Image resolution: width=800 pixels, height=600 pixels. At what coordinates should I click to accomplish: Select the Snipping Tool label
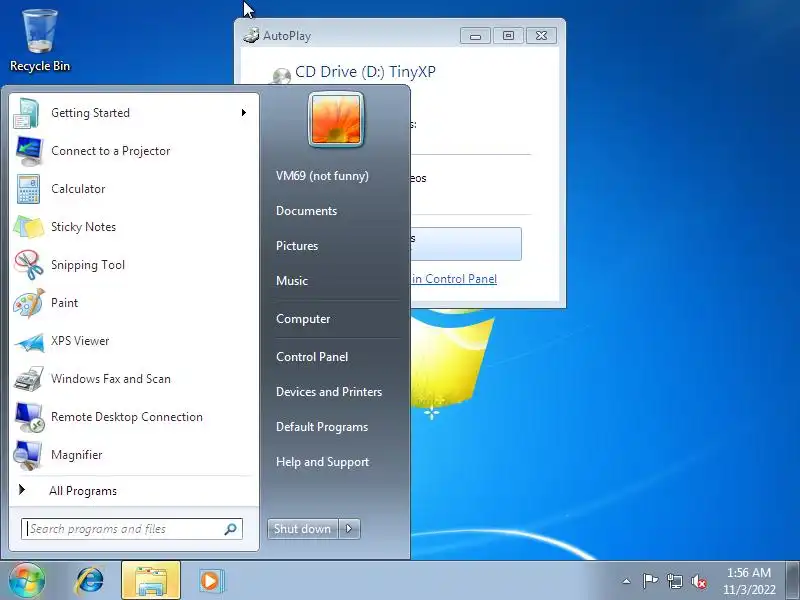pyautogui.click(x=88, y=265)
